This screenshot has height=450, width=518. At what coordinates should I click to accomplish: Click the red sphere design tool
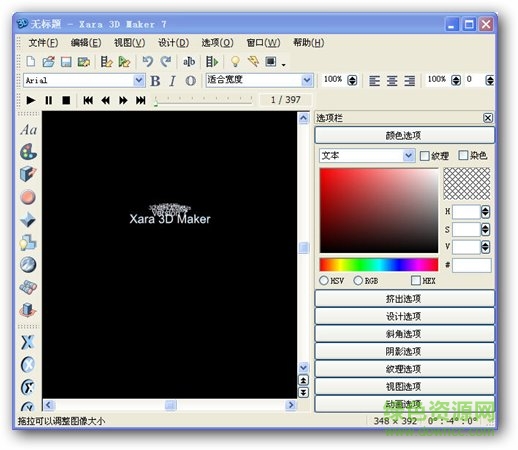pos(28,197)
